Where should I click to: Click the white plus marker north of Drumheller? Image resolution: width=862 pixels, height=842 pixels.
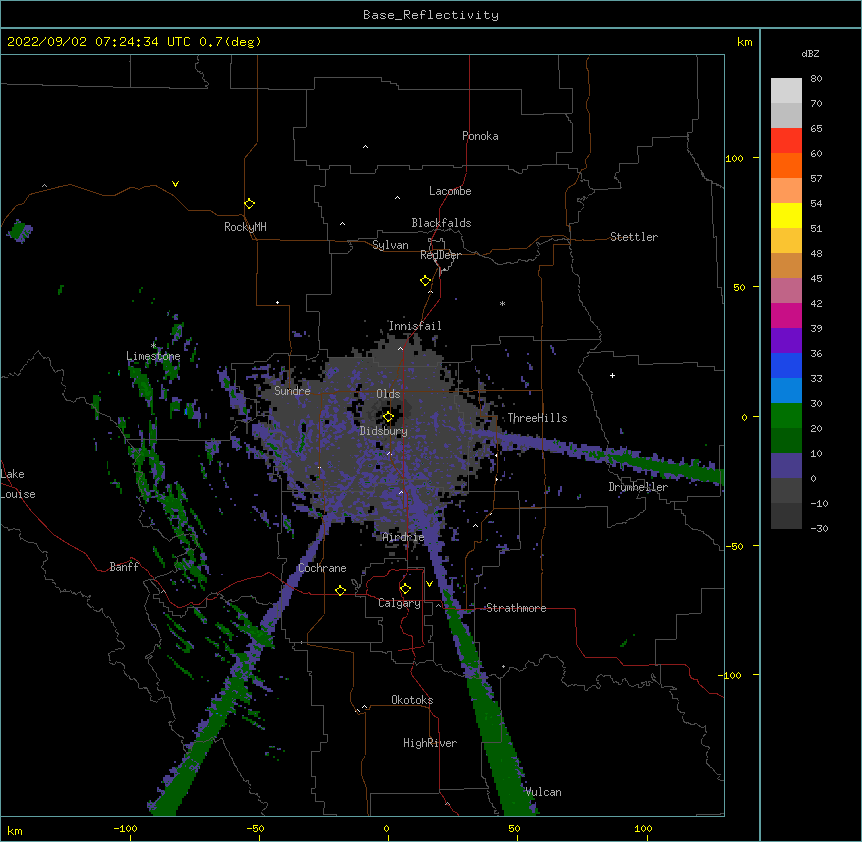[x=612, y=375]
